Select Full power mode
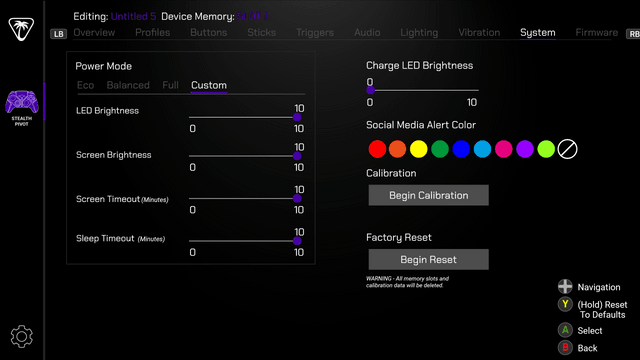640x360 pixels. [170, 85]
